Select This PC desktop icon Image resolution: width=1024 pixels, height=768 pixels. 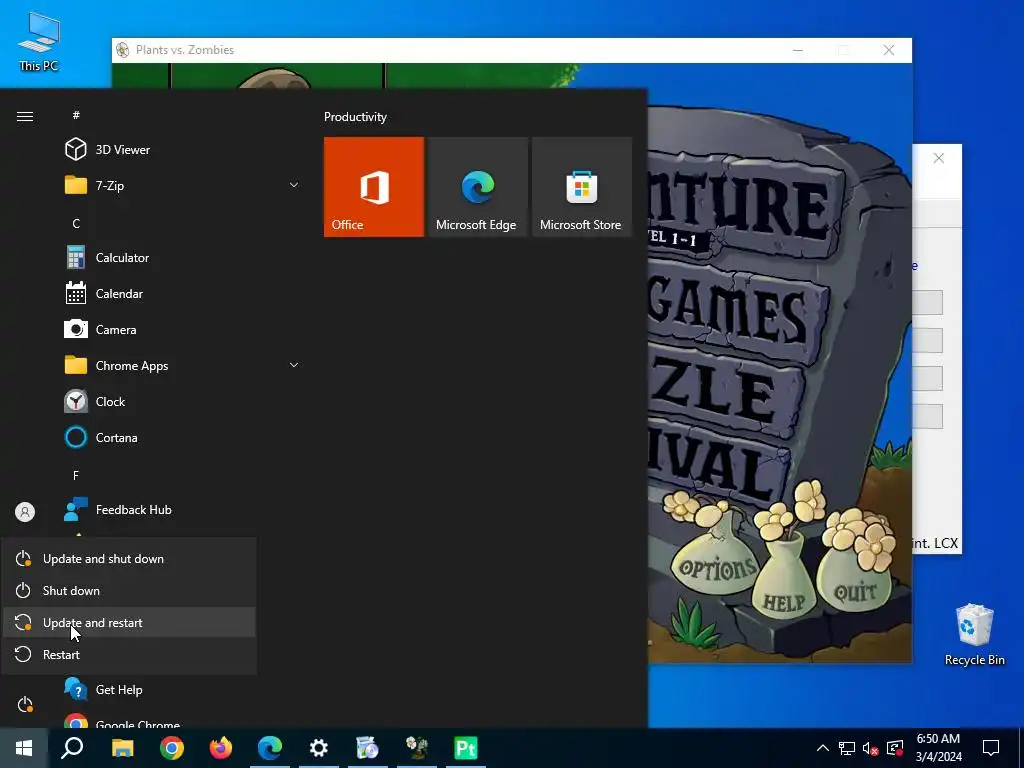point(39,42)
